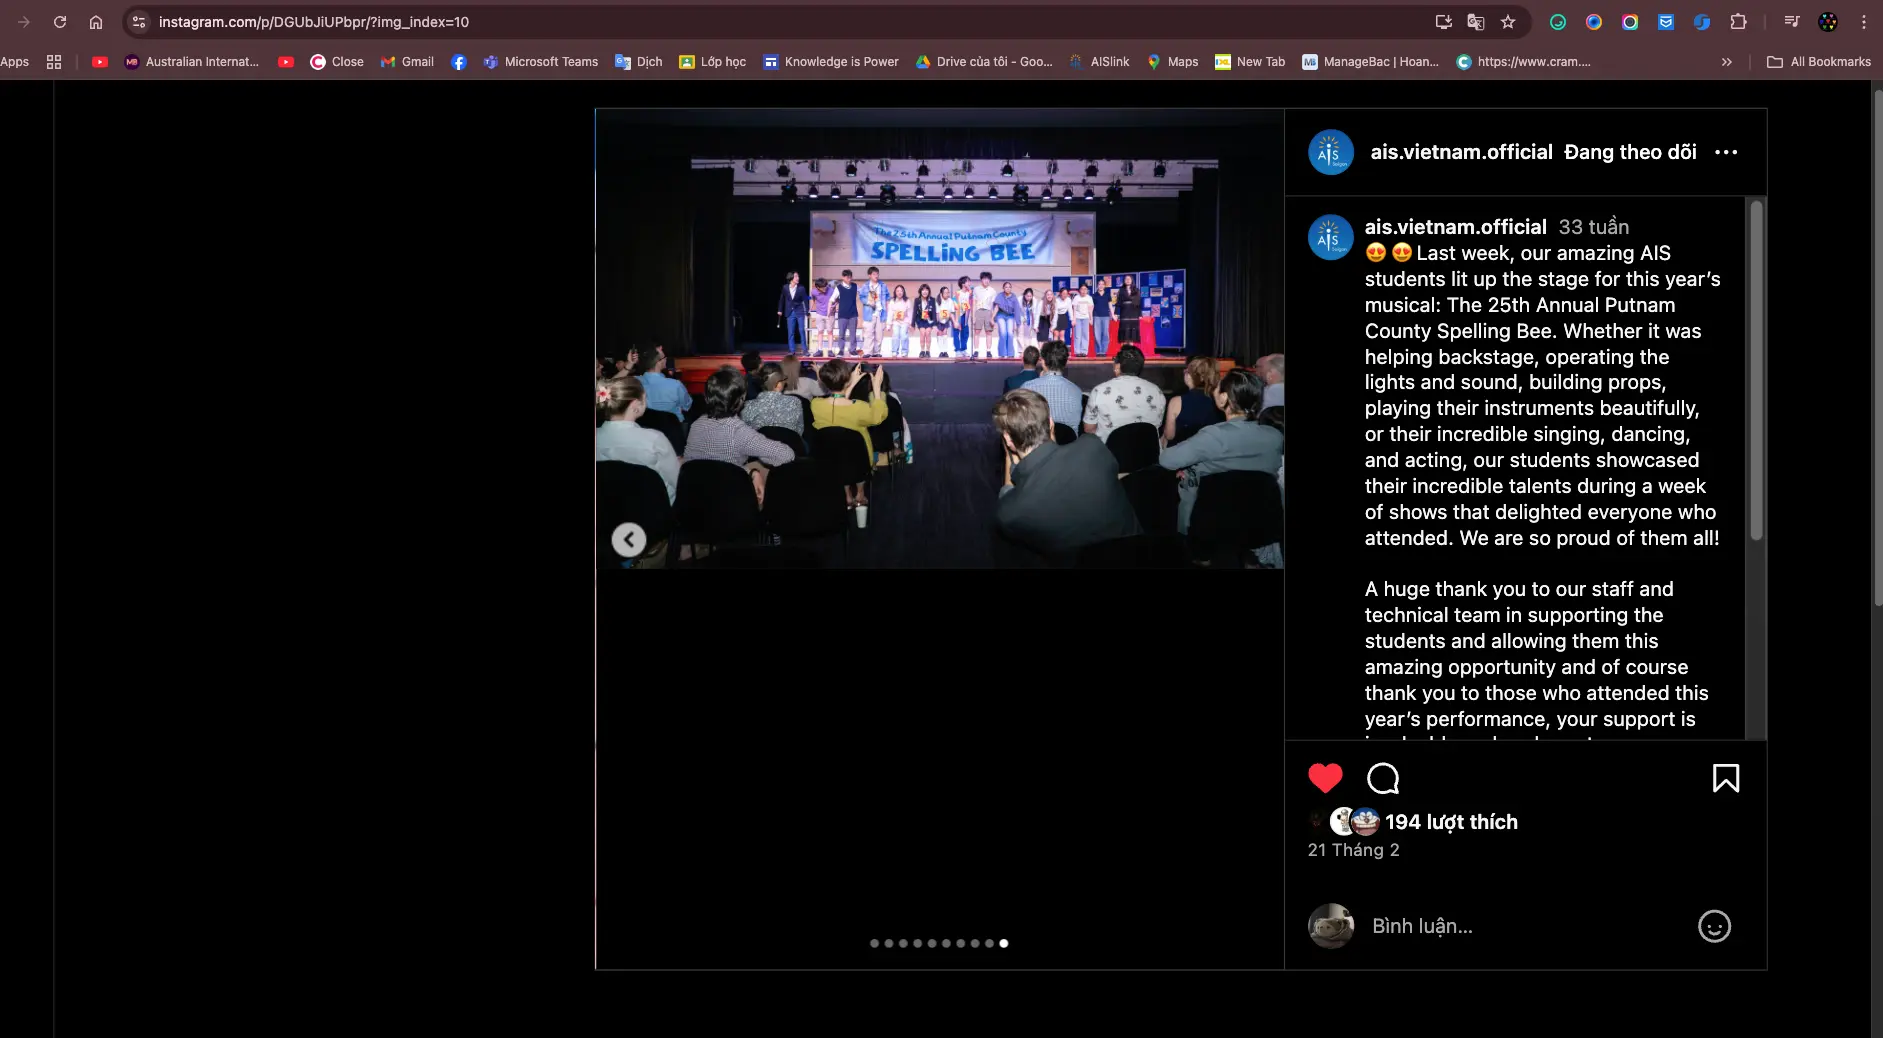Open the three-dot post options menu

coord(1725,152)
